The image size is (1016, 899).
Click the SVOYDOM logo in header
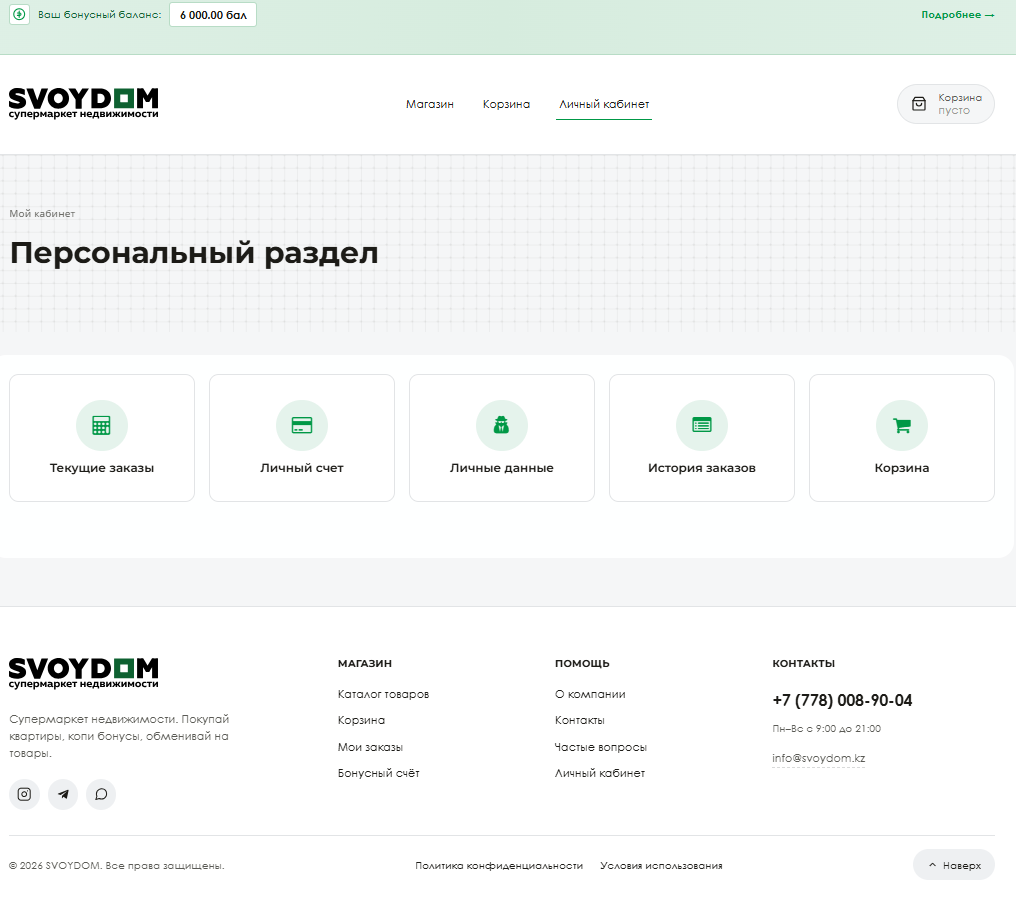point(84,103)
